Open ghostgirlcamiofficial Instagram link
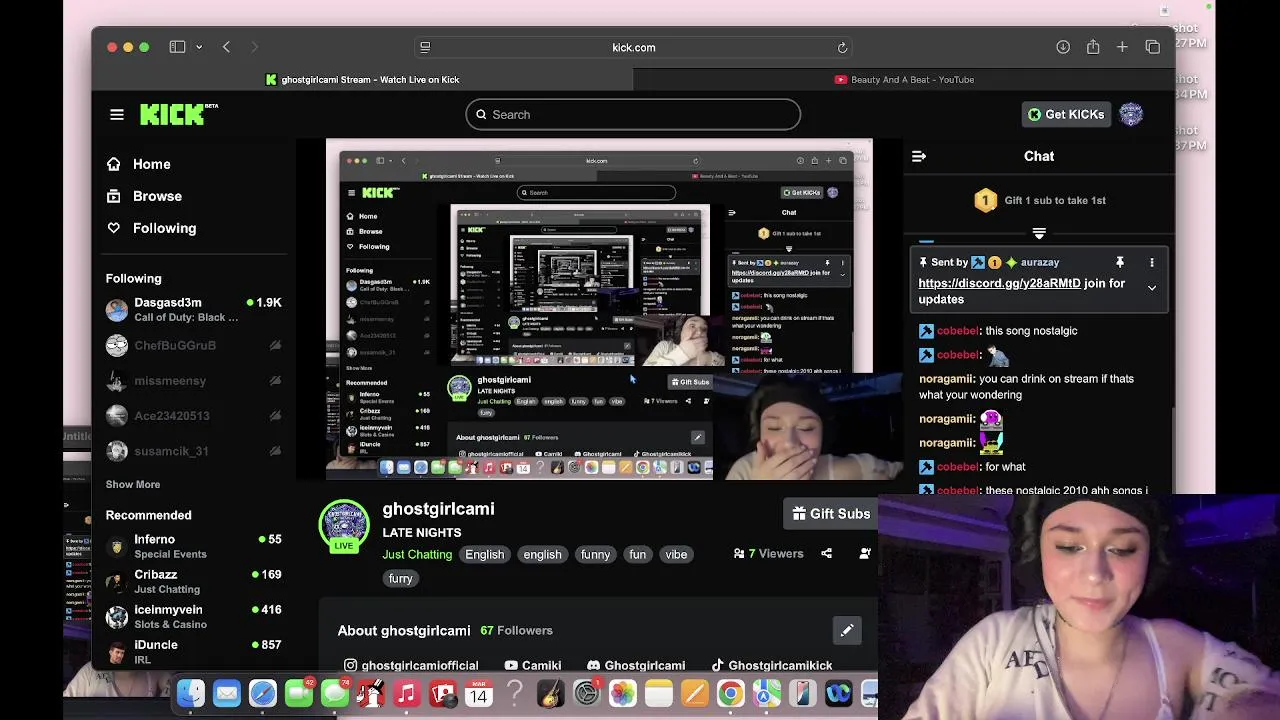The width and height of the screenshot is (1280, 720). point(411,665)
